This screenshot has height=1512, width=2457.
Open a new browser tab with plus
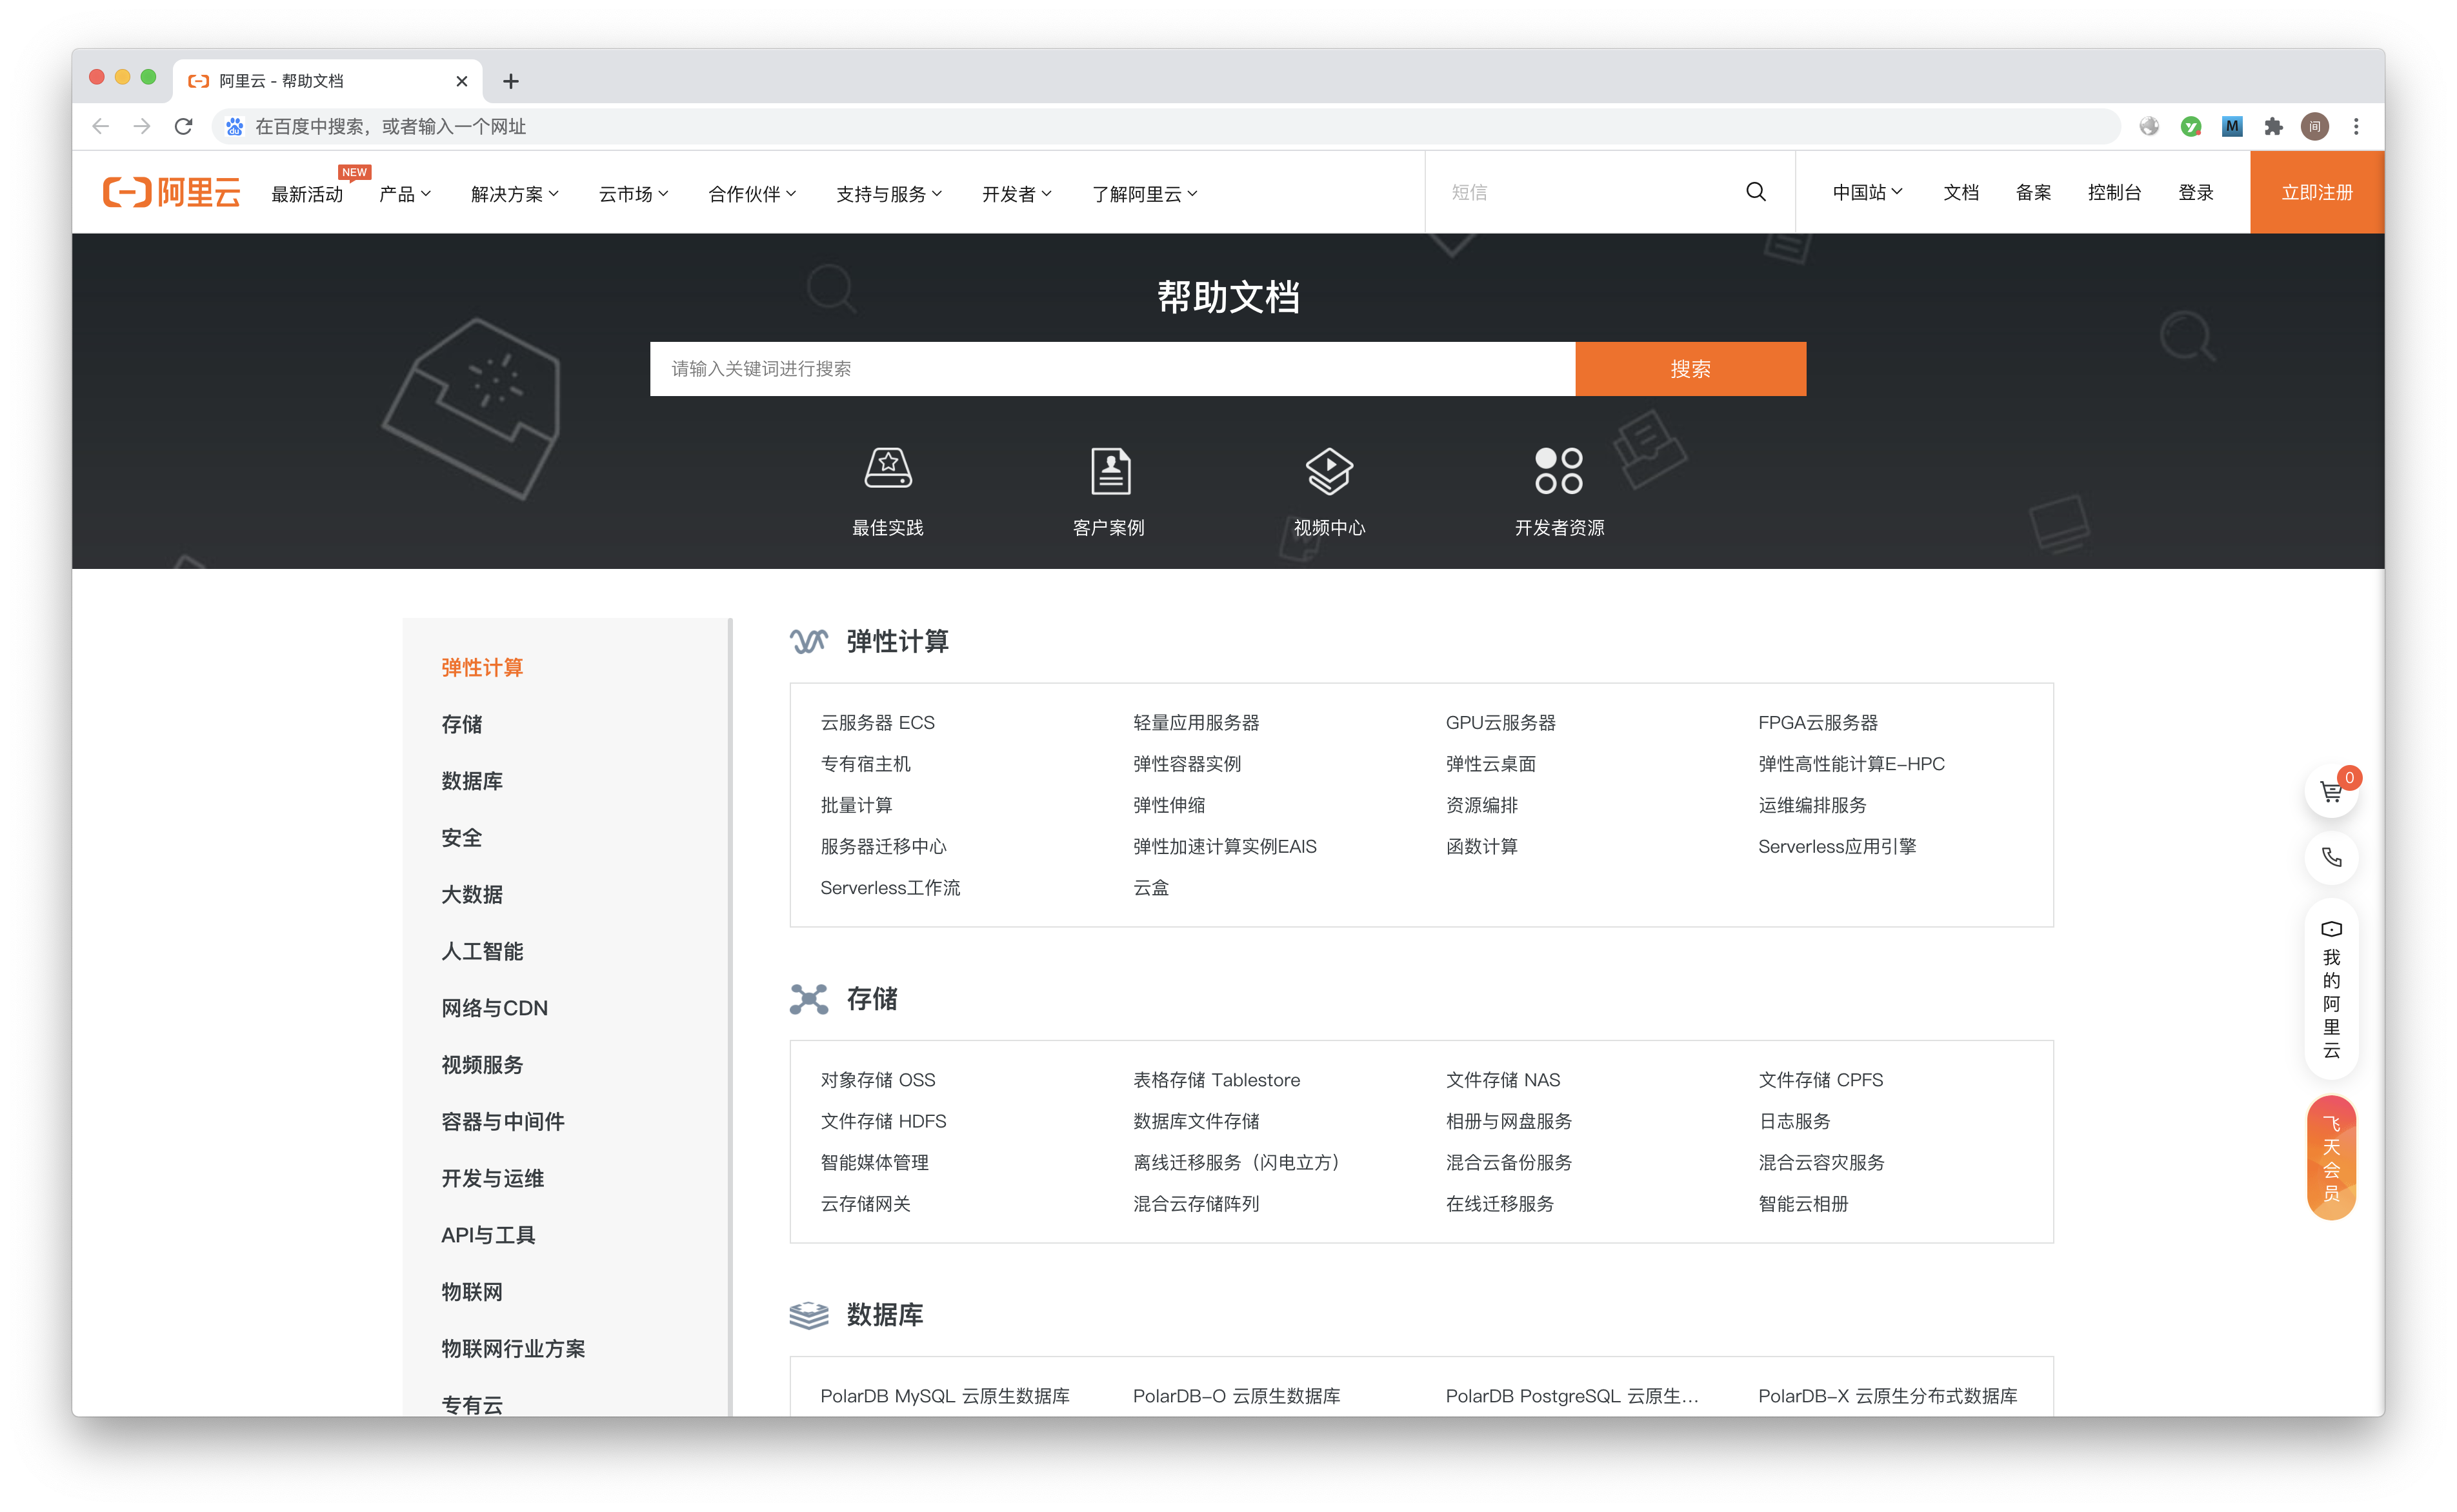tap(510, 81)
